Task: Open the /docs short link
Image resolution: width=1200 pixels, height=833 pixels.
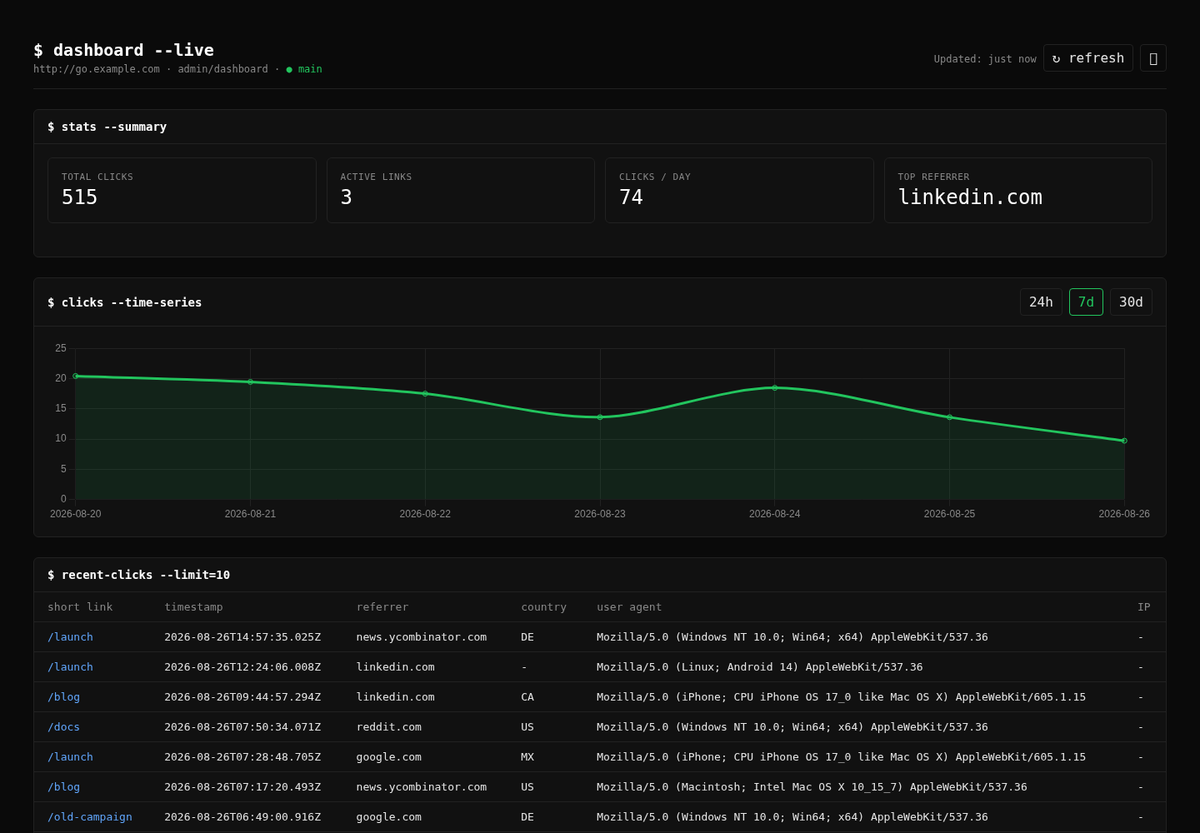Action: (x=63, y=727)
